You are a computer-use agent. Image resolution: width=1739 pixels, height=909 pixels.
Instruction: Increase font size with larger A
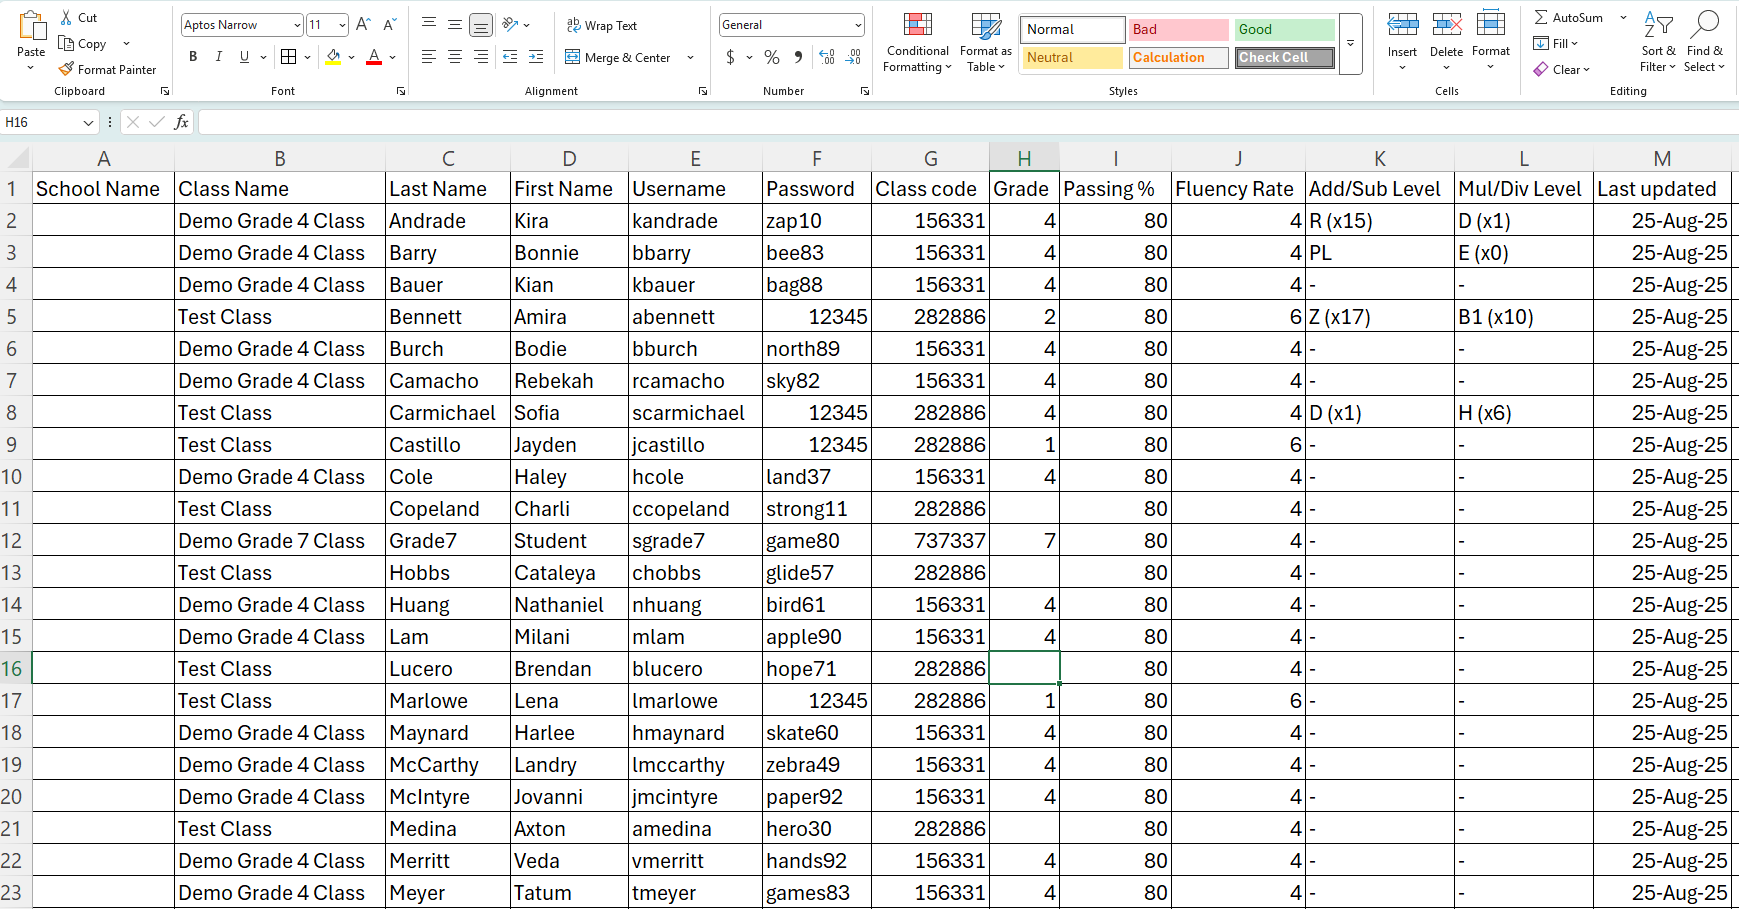click(364, 24)
